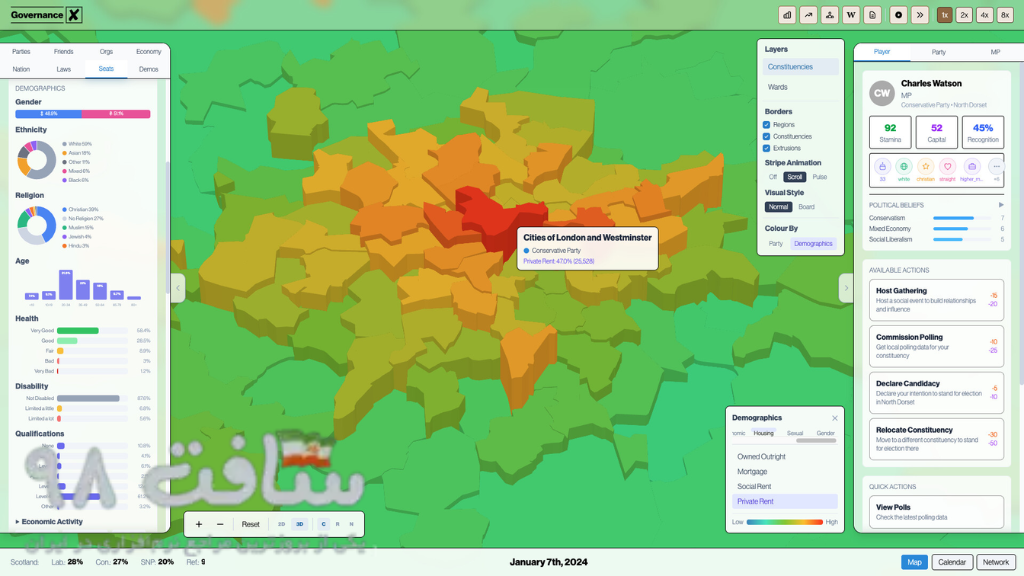Viewport: 1024px width, 576px height.
Task: Click the CW player avatar
Action: click(x=882, y=93)
